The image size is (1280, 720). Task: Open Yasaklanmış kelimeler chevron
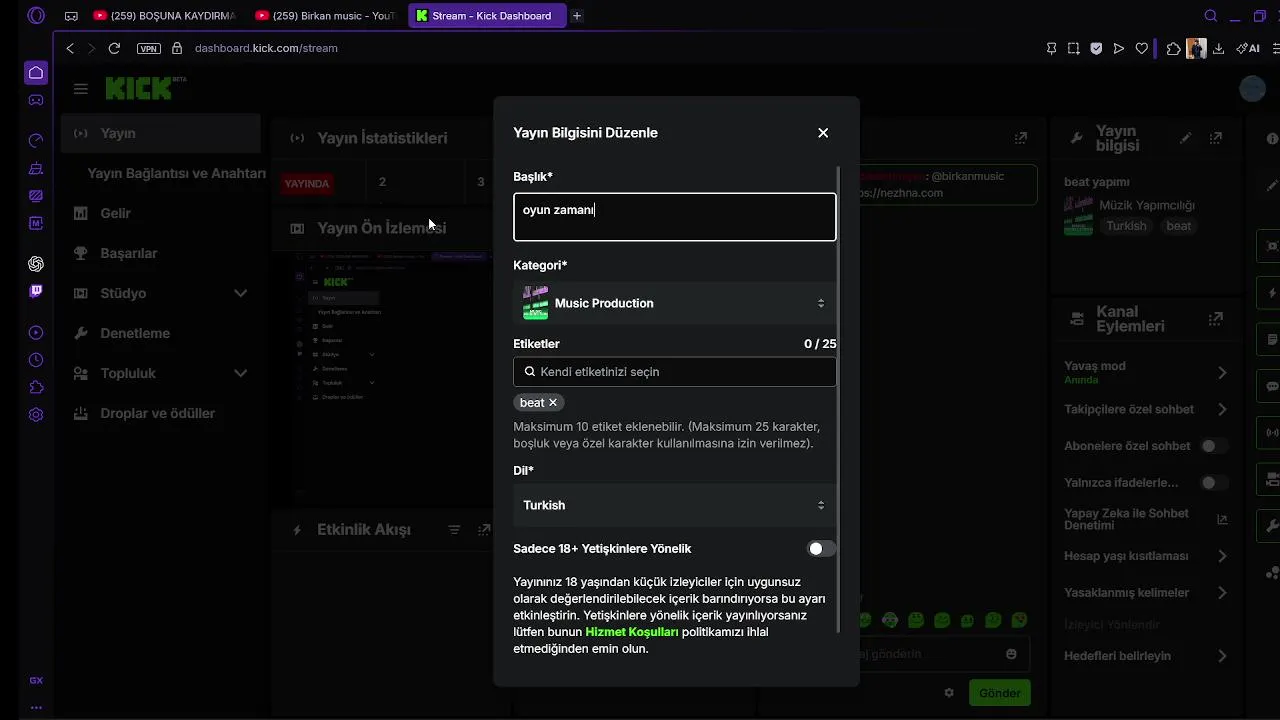(1222, 593)
